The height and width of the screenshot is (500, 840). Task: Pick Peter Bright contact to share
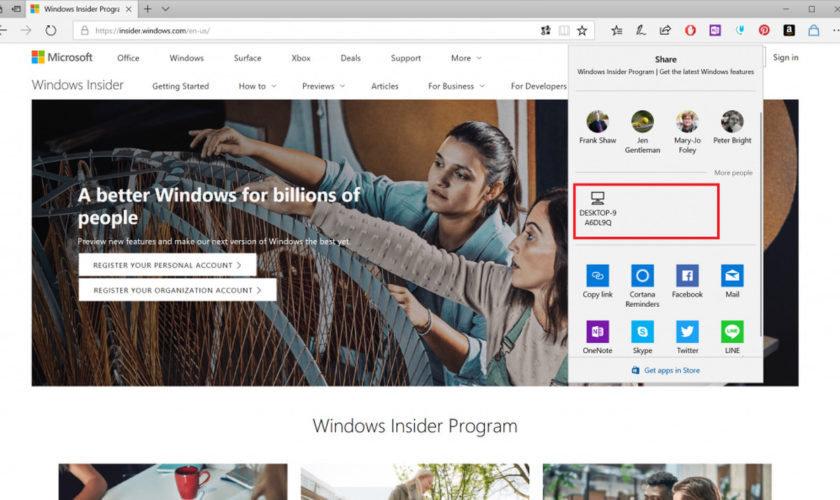(x=732, y=123)
